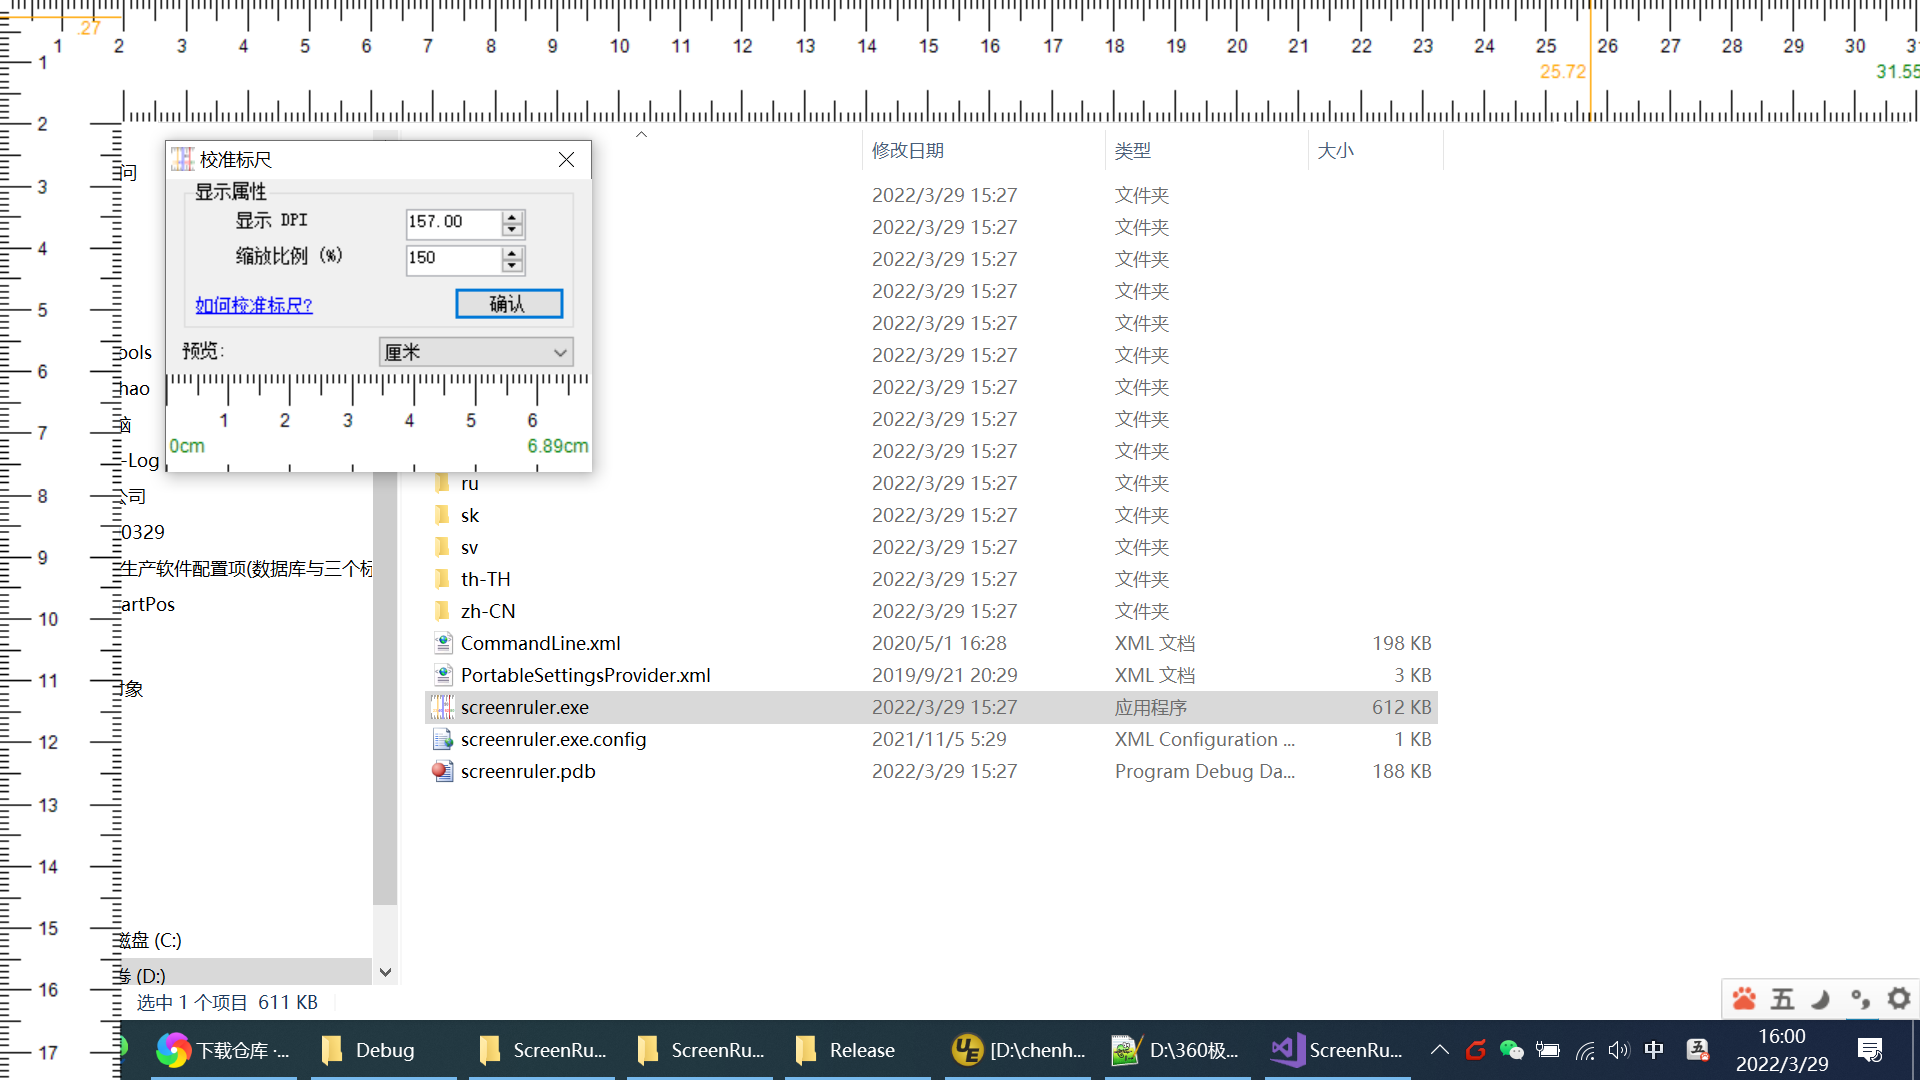Expand hidden tray icons with the chevron
The width and height of the screenshot is (1920, 1080).
[x=1439, y=1050]
